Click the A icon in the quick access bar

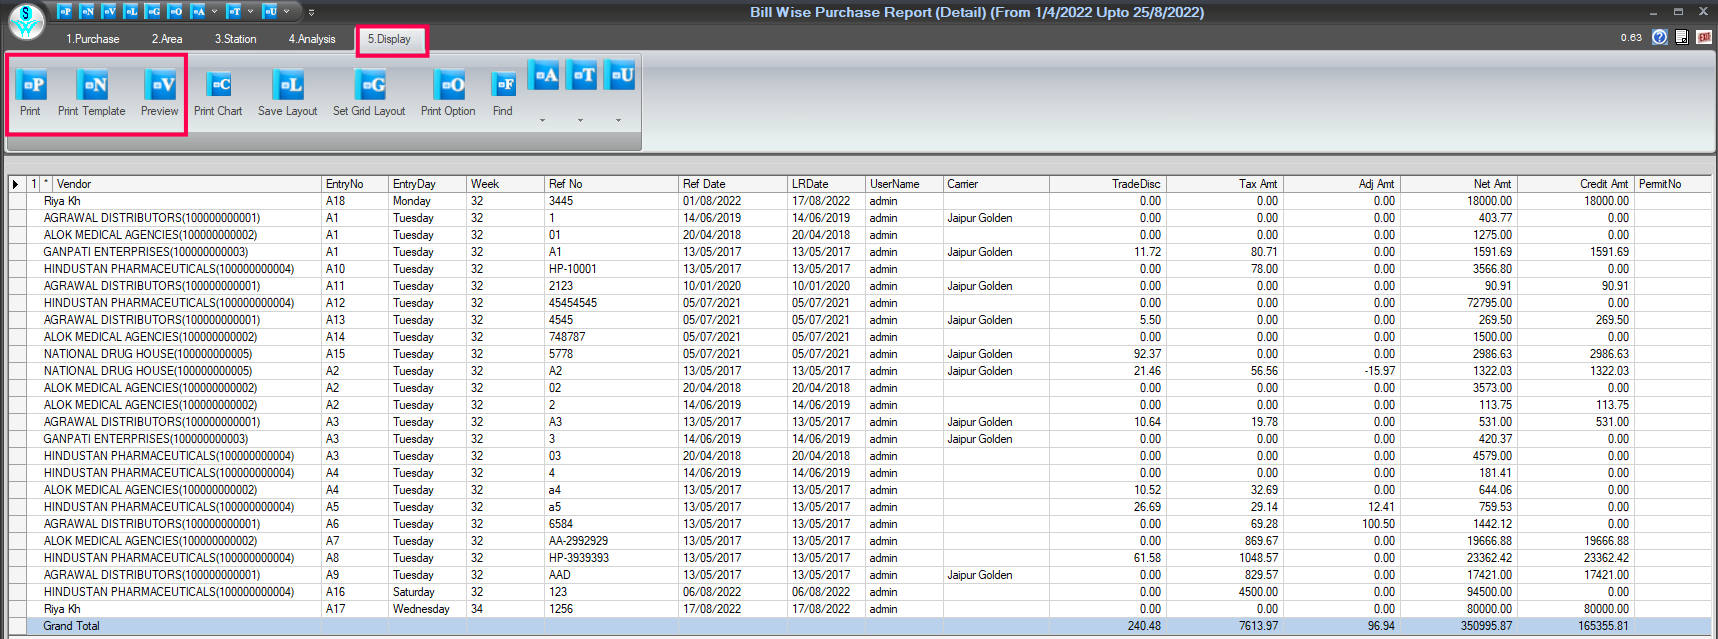(x=198, y=11)
